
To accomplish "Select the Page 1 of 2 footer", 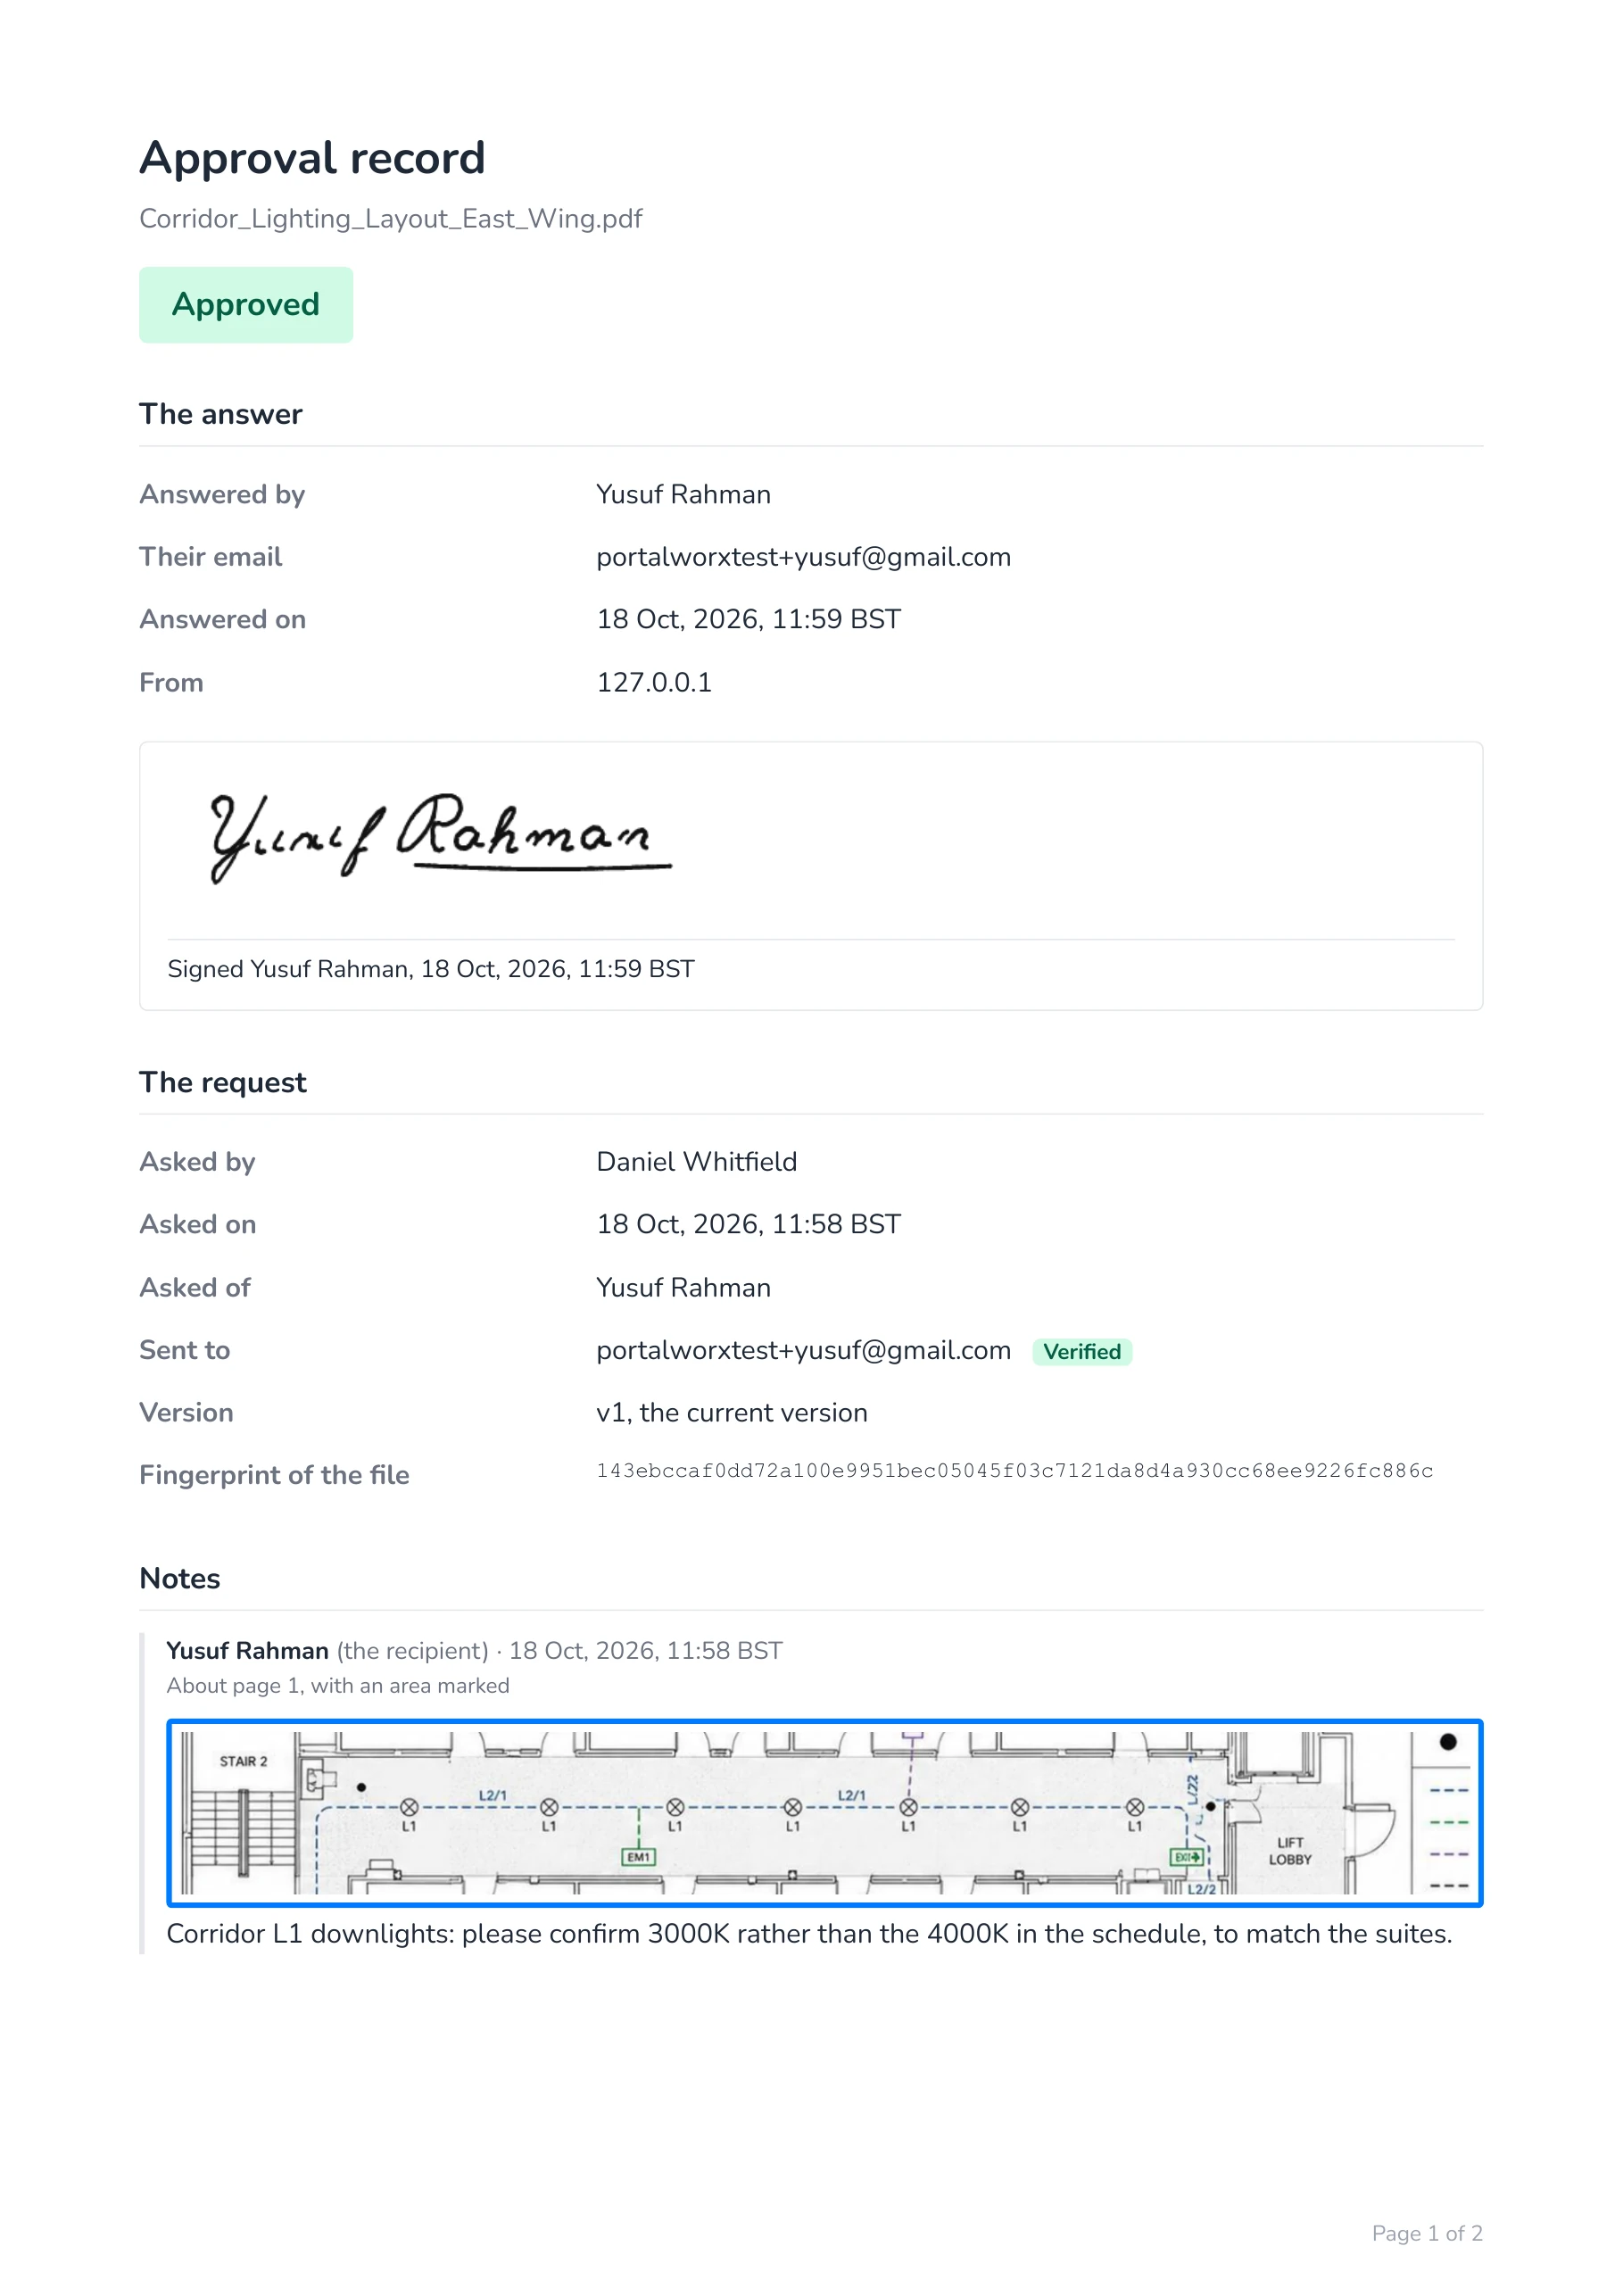I will [1427, 2233].
